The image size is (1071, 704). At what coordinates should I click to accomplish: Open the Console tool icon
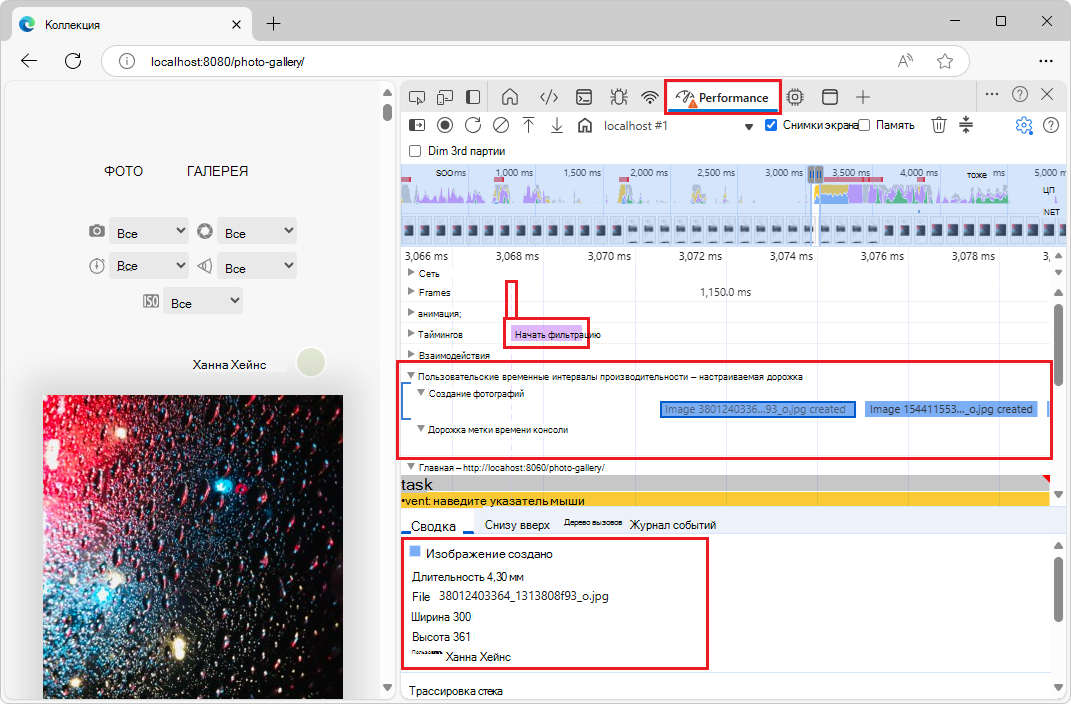tap(584, 97)
